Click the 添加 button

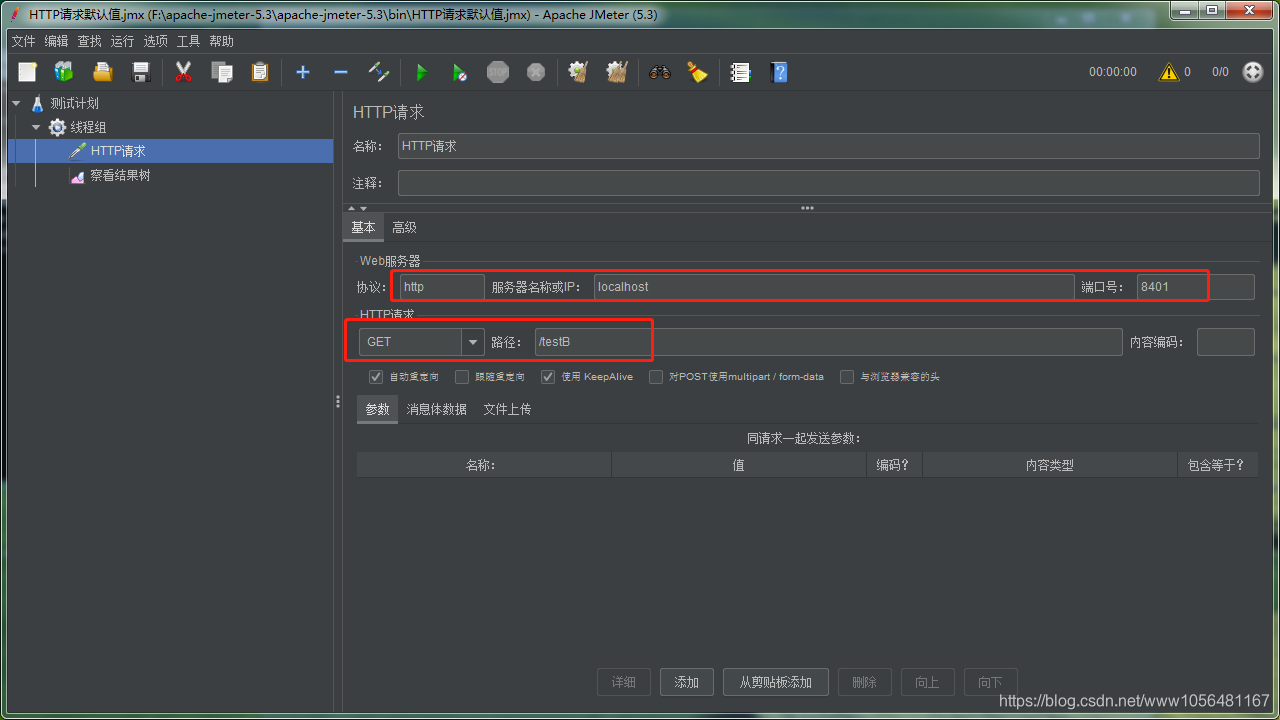click(687, 682)
